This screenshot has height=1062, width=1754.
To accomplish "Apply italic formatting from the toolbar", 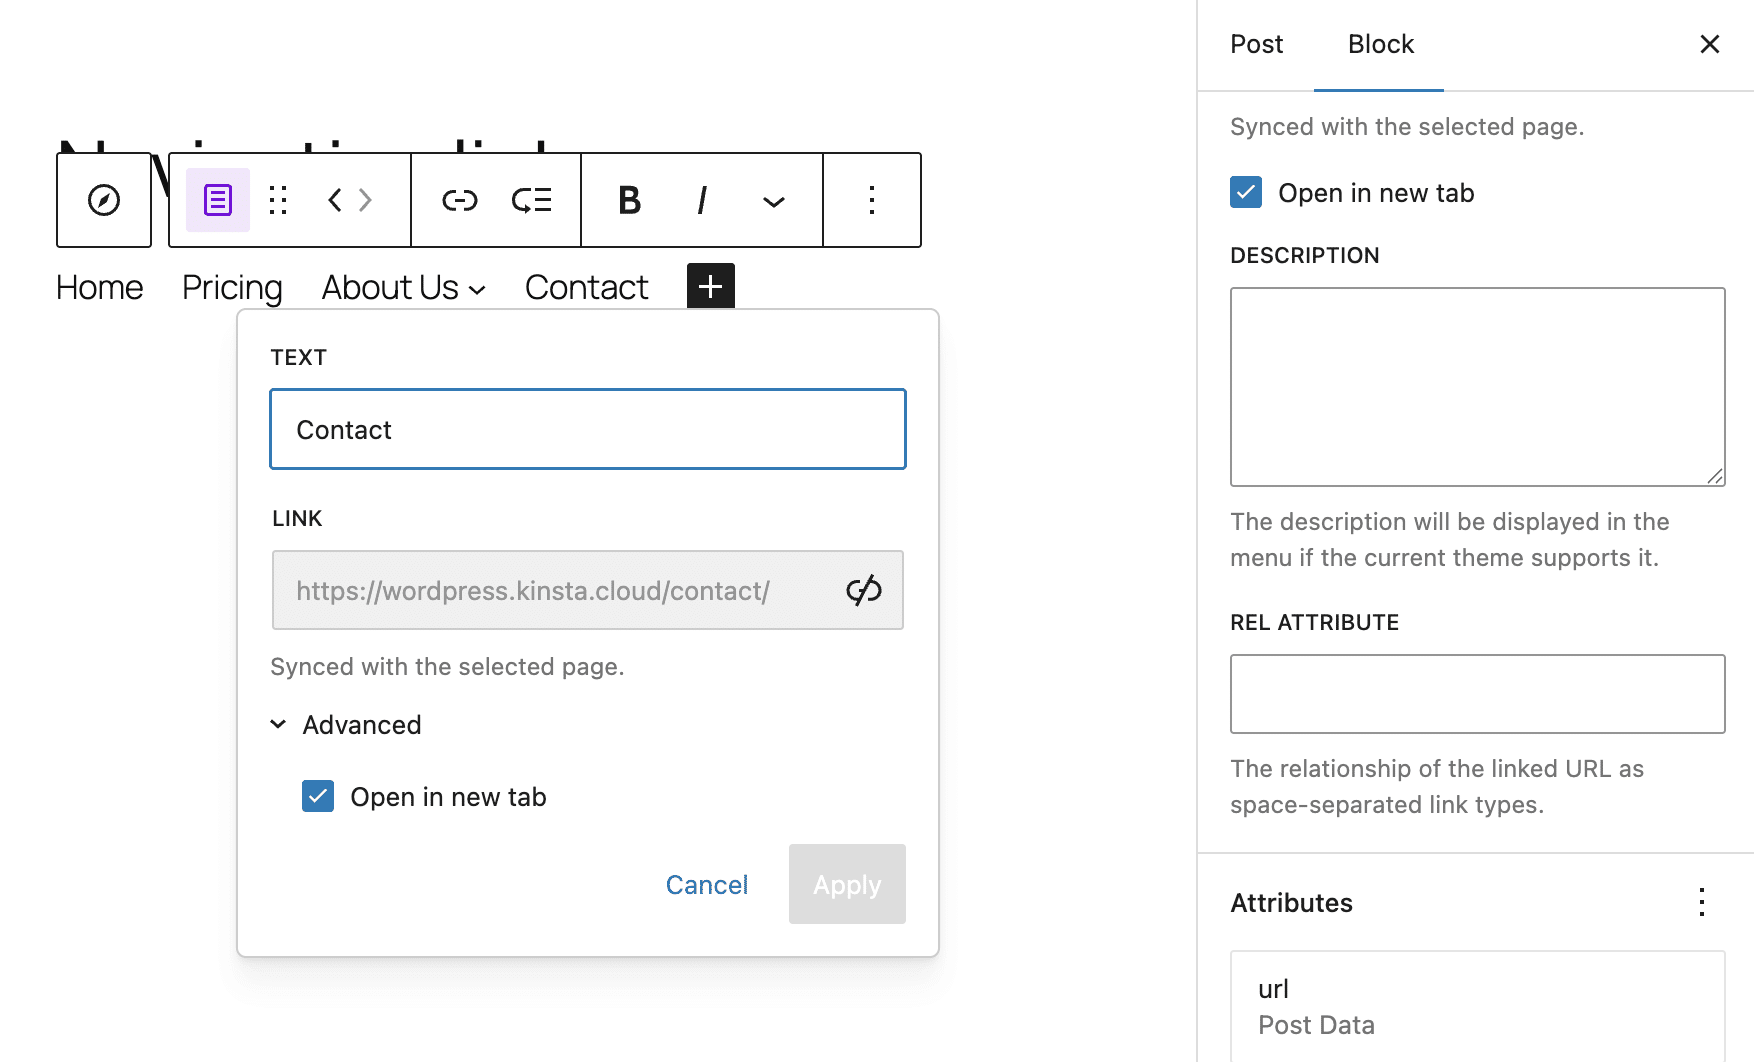I will (x=701, y=200).
